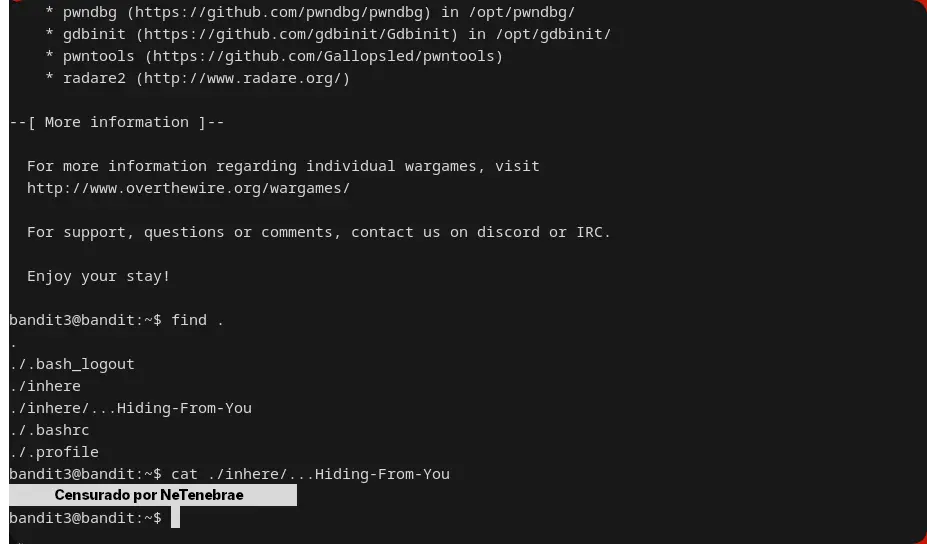Click the word 'discord' in the support line
Screen dimensions: 927x544
coord(508,232)
